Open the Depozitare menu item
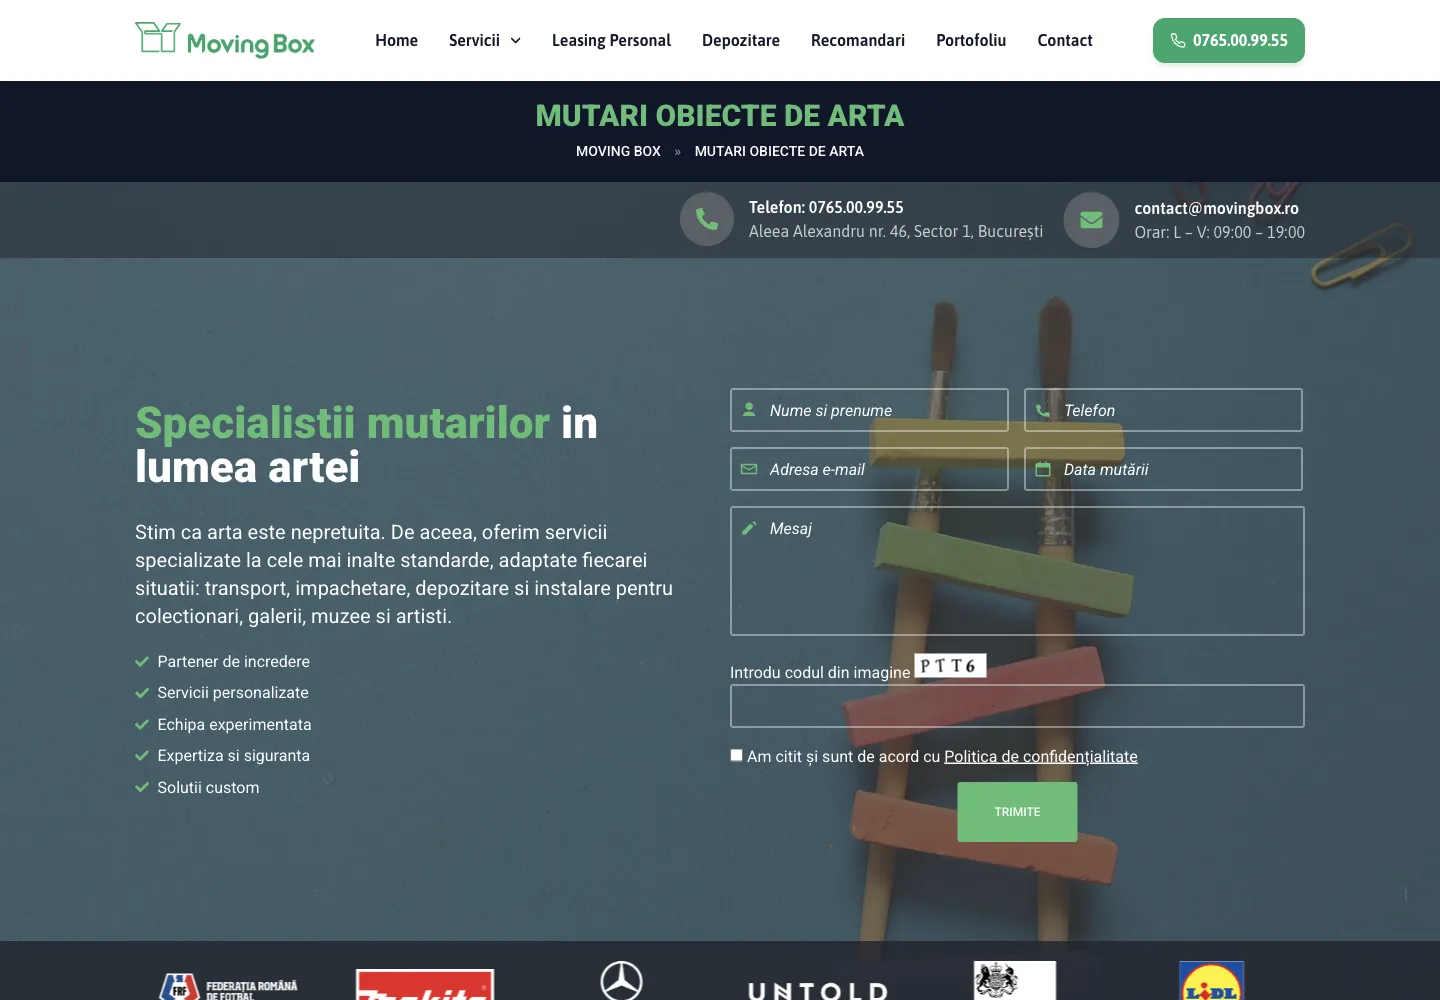This screenshot has width=1440, height=1000. click(x=741, y=41)
